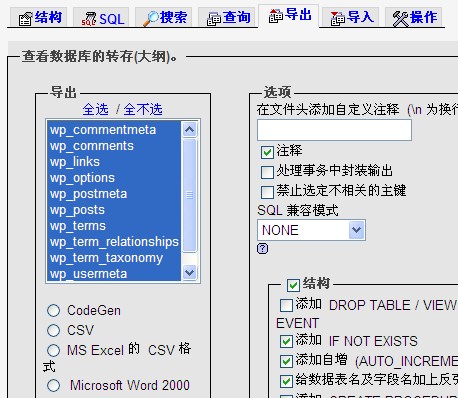Screen dimensions: 458x398
Task: Click the 搜索 magnifier icon
Action: [151, 18]
